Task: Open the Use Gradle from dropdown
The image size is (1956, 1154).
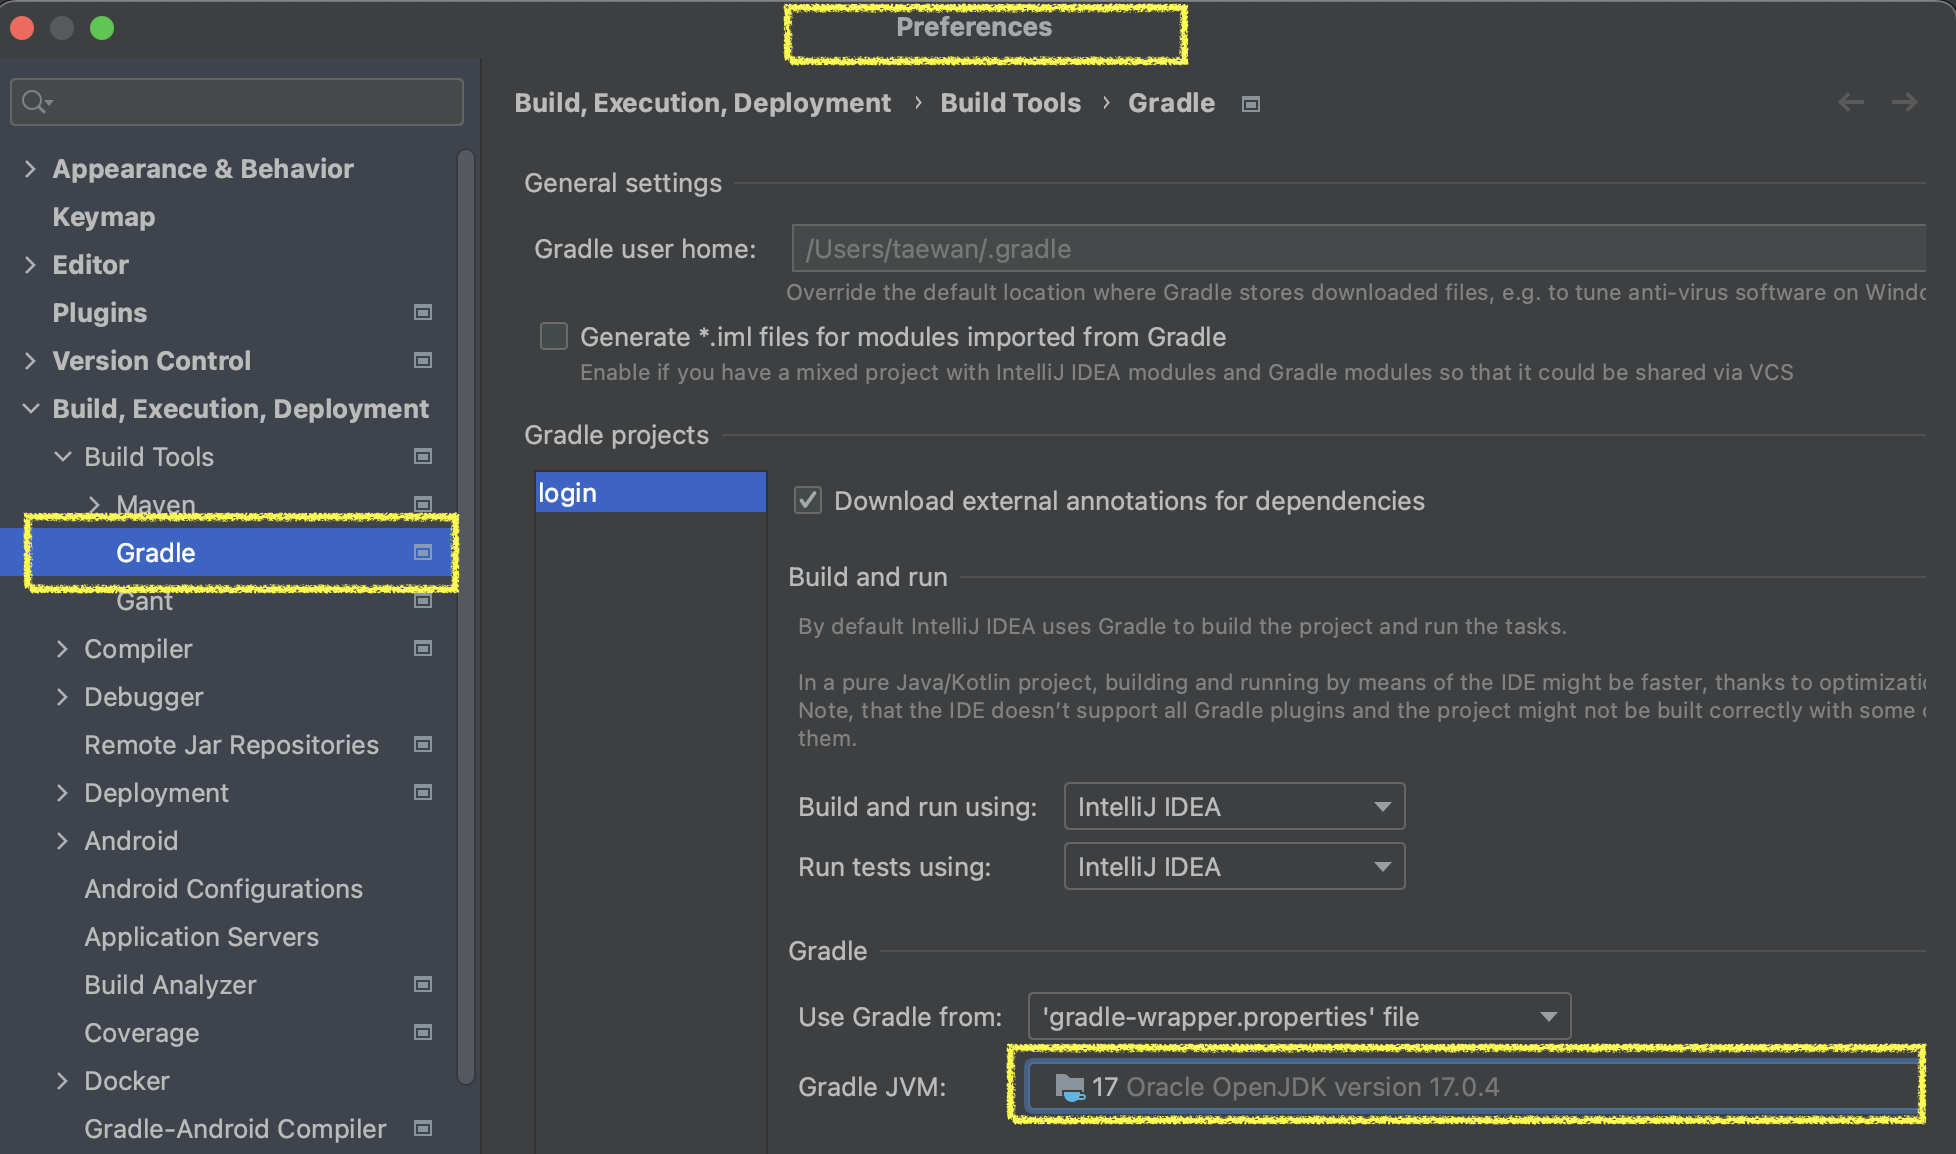Action: point(1299,1017)
